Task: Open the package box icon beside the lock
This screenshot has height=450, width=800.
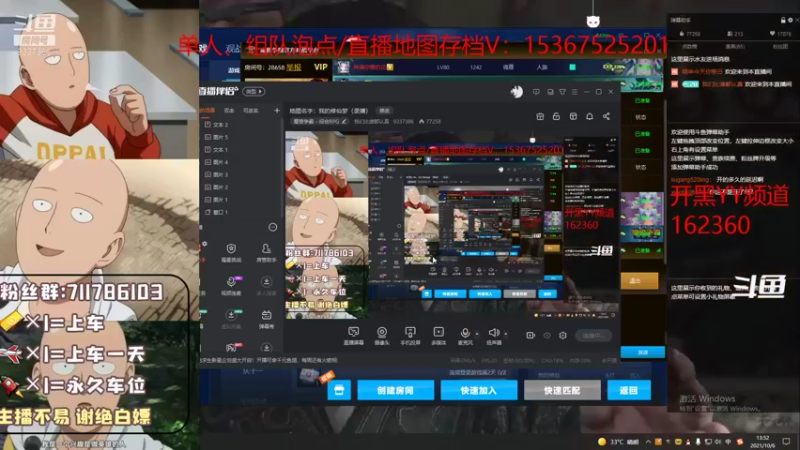Action: [573, 116]
